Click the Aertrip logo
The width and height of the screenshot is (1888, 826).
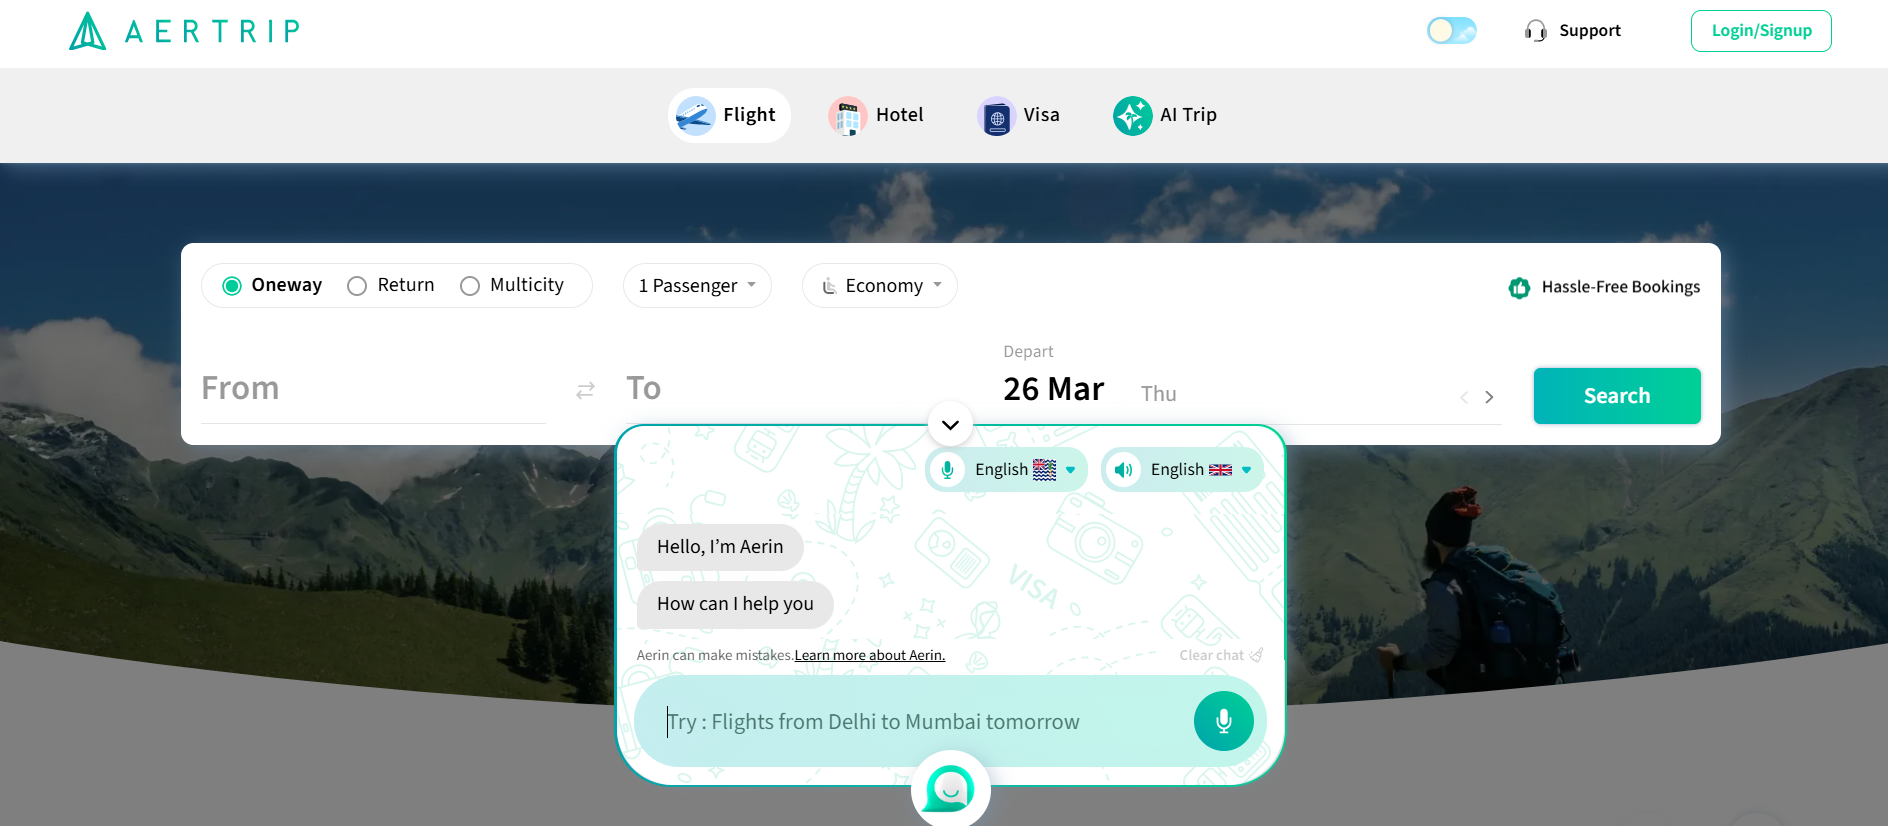click(x=185, y=31)
